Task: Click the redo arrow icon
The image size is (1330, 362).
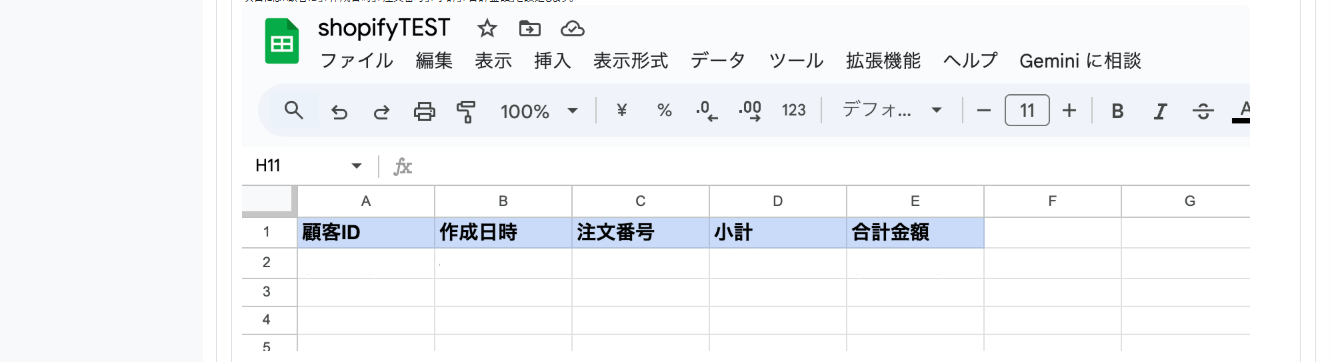Action: [x=381, y=111]
